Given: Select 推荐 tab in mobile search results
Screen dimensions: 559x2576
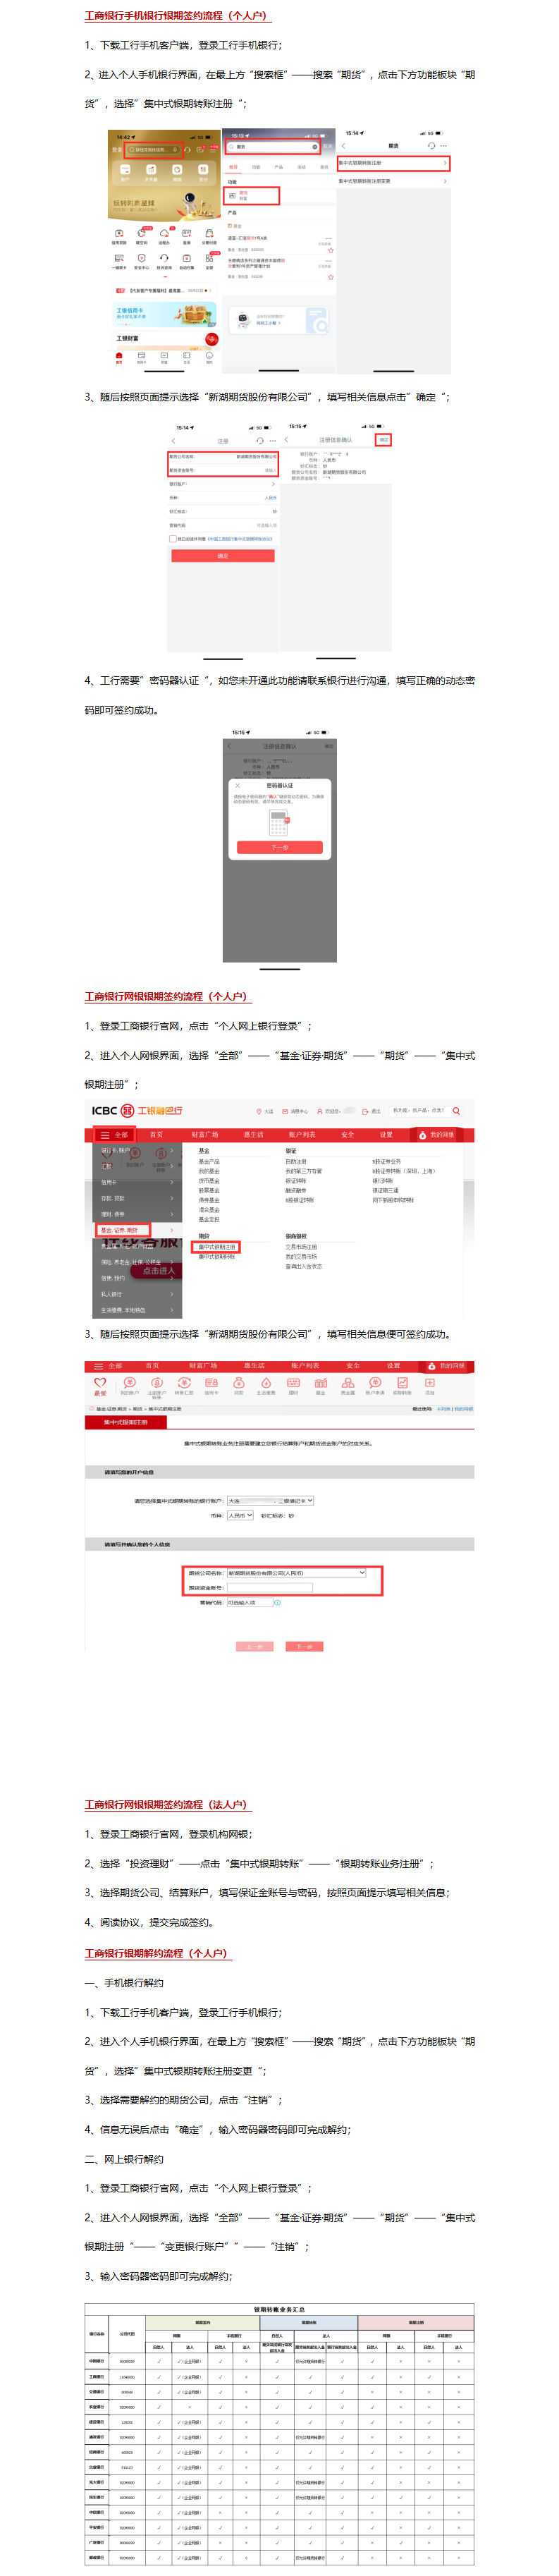Looking at the screenshot, I should pyautogui.click(x=234, y=167).
